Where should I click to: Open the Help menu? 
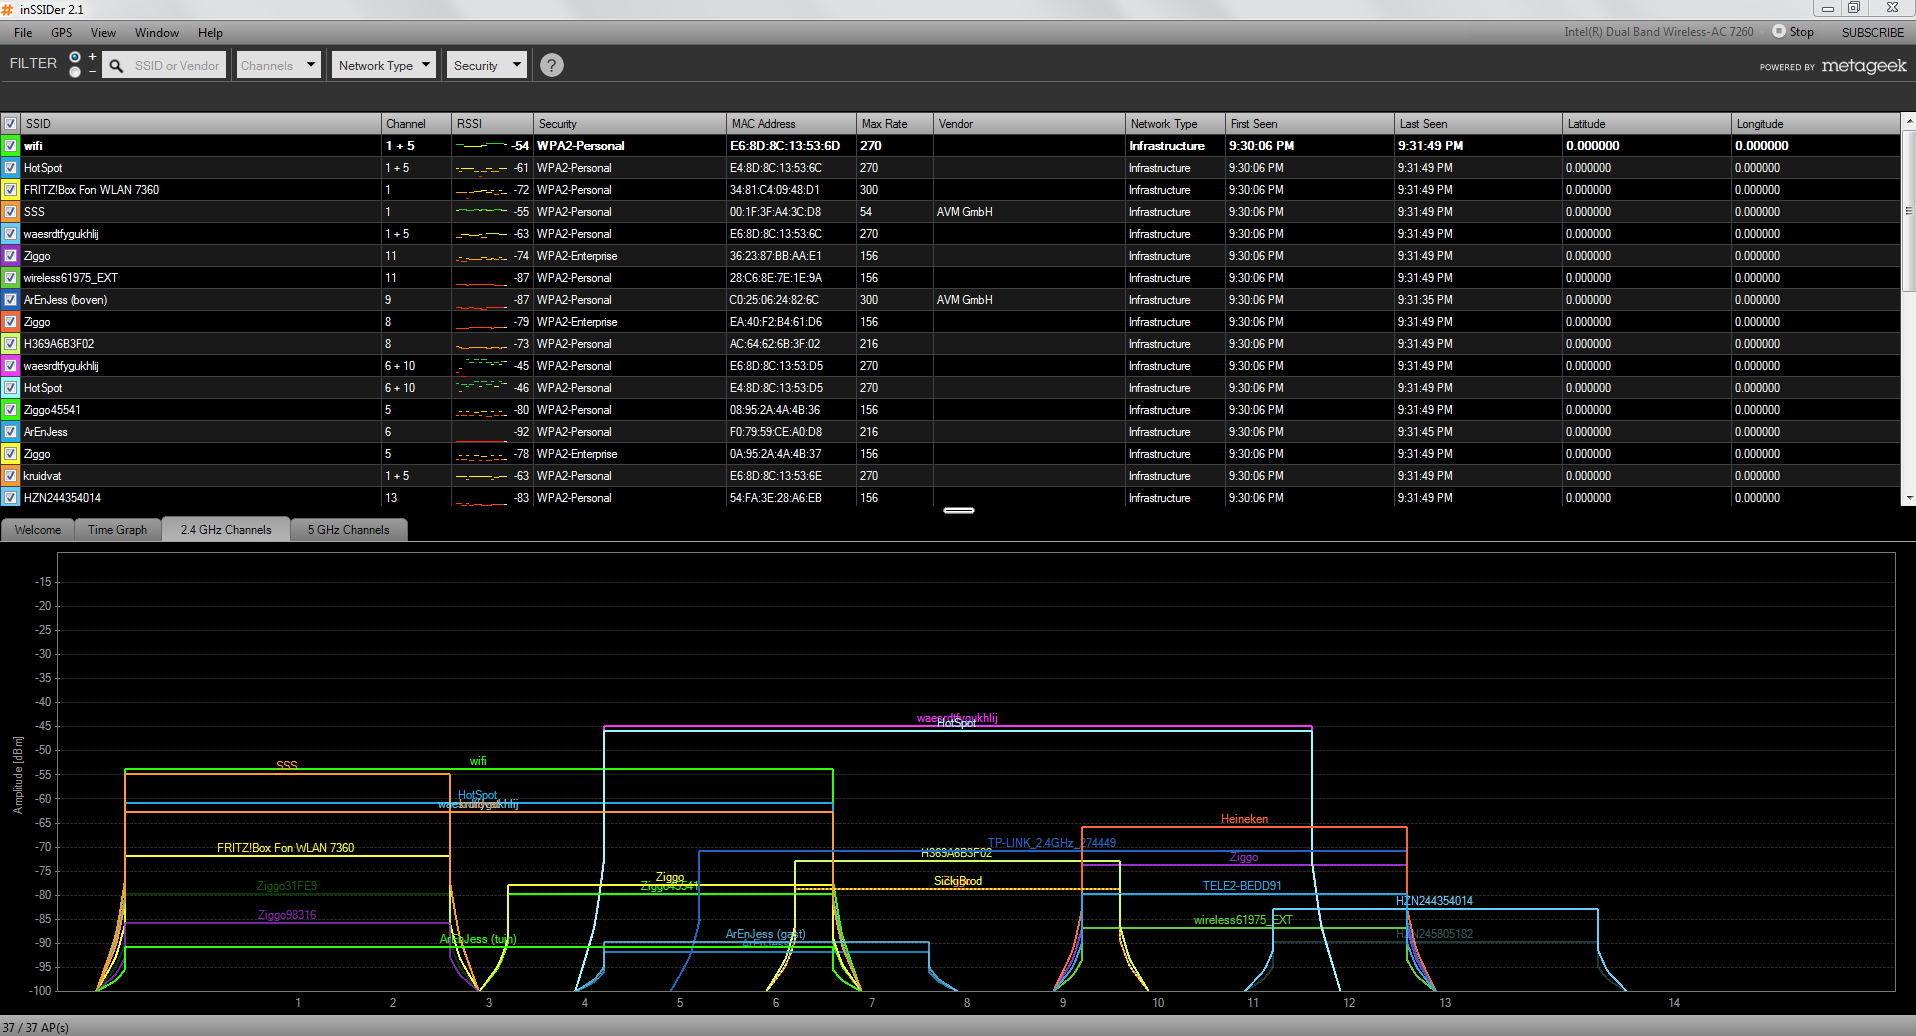click(210, 33)
